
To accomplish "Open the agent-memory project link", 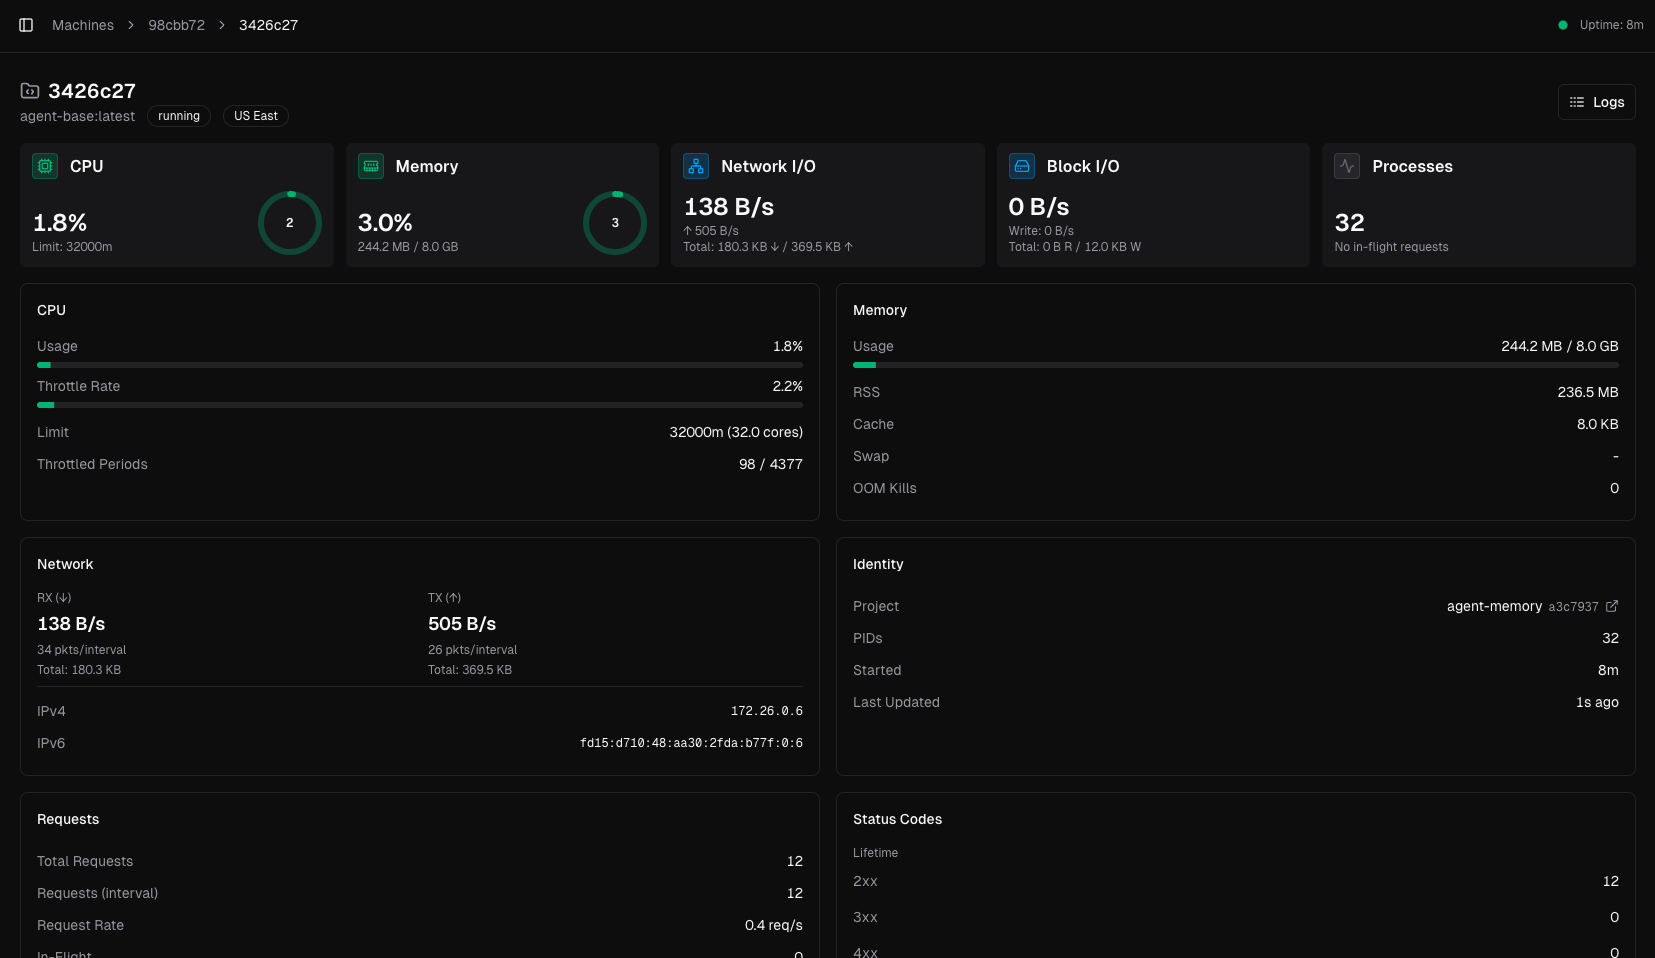I will tap(1495, 606).
